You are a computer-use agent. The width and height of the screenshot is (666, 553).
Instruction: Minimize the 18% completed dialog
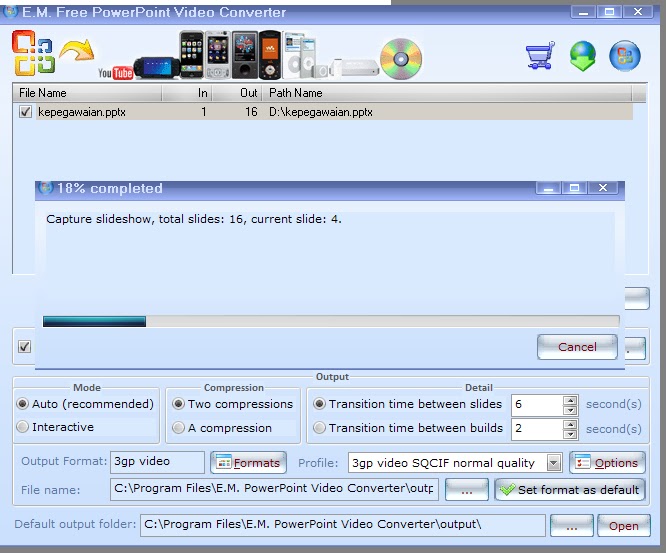548,188
